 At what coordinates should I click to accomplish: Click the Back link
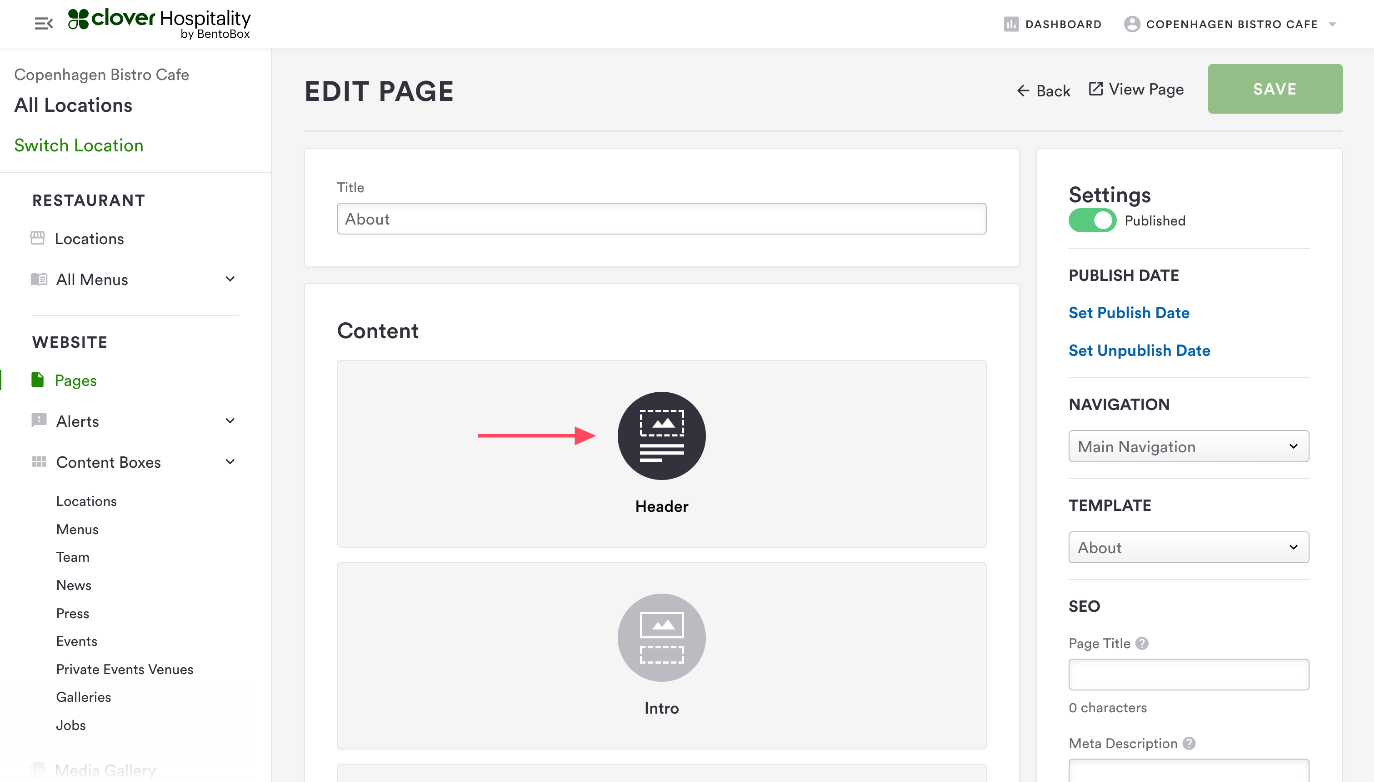[x=1044, y=91]
